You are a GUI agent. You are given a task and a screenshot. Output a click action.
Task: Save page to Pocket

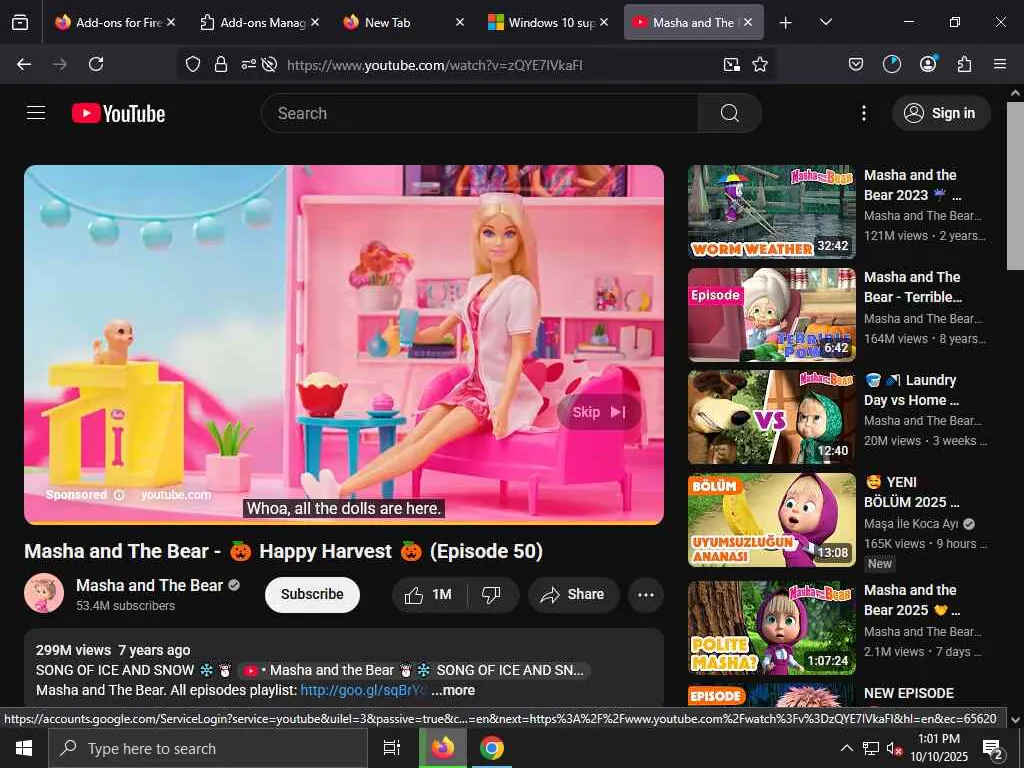click(856, 64)
